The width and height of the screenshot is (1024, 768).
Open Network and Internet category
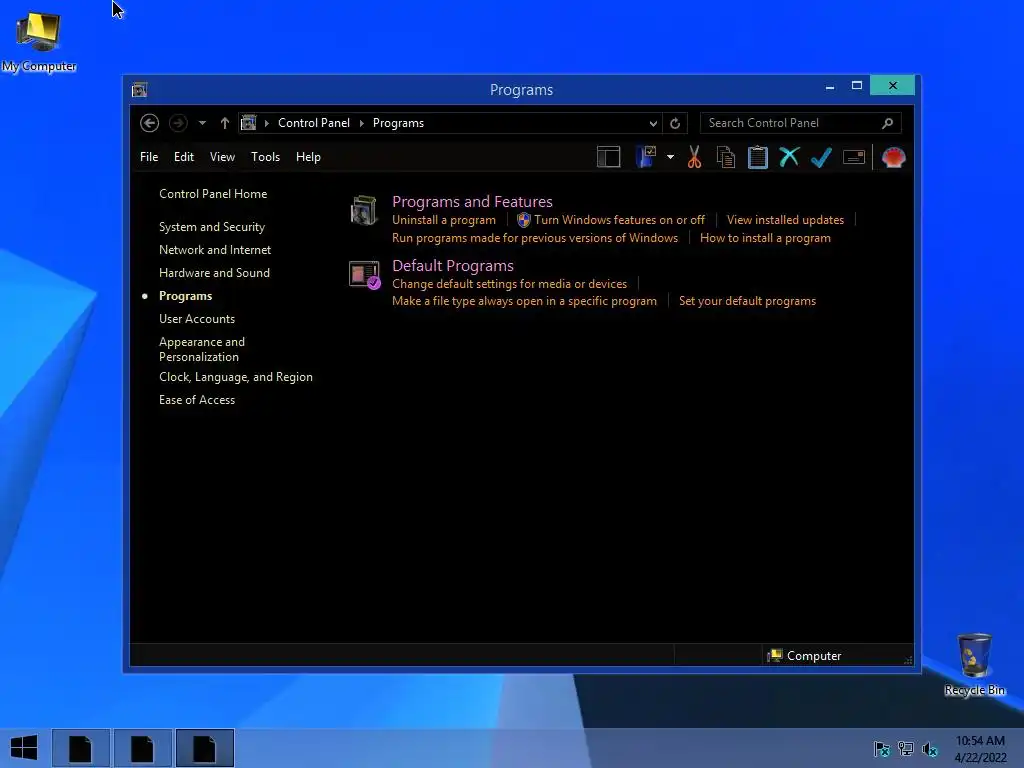pos(215,249)
